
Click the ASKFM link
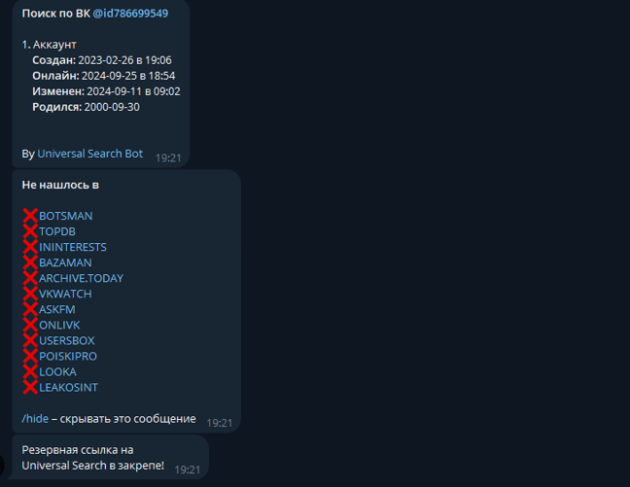click(57, 310)
